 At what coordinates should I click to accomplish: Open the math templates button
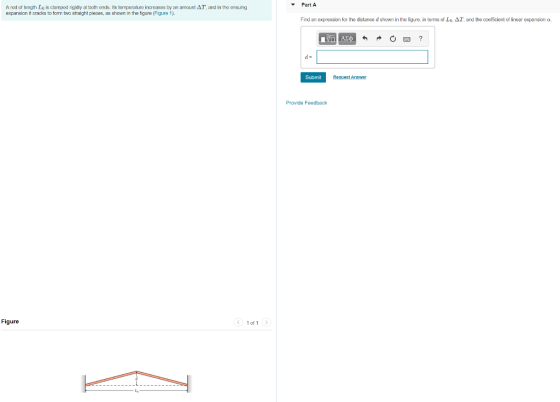click(327, 39)
